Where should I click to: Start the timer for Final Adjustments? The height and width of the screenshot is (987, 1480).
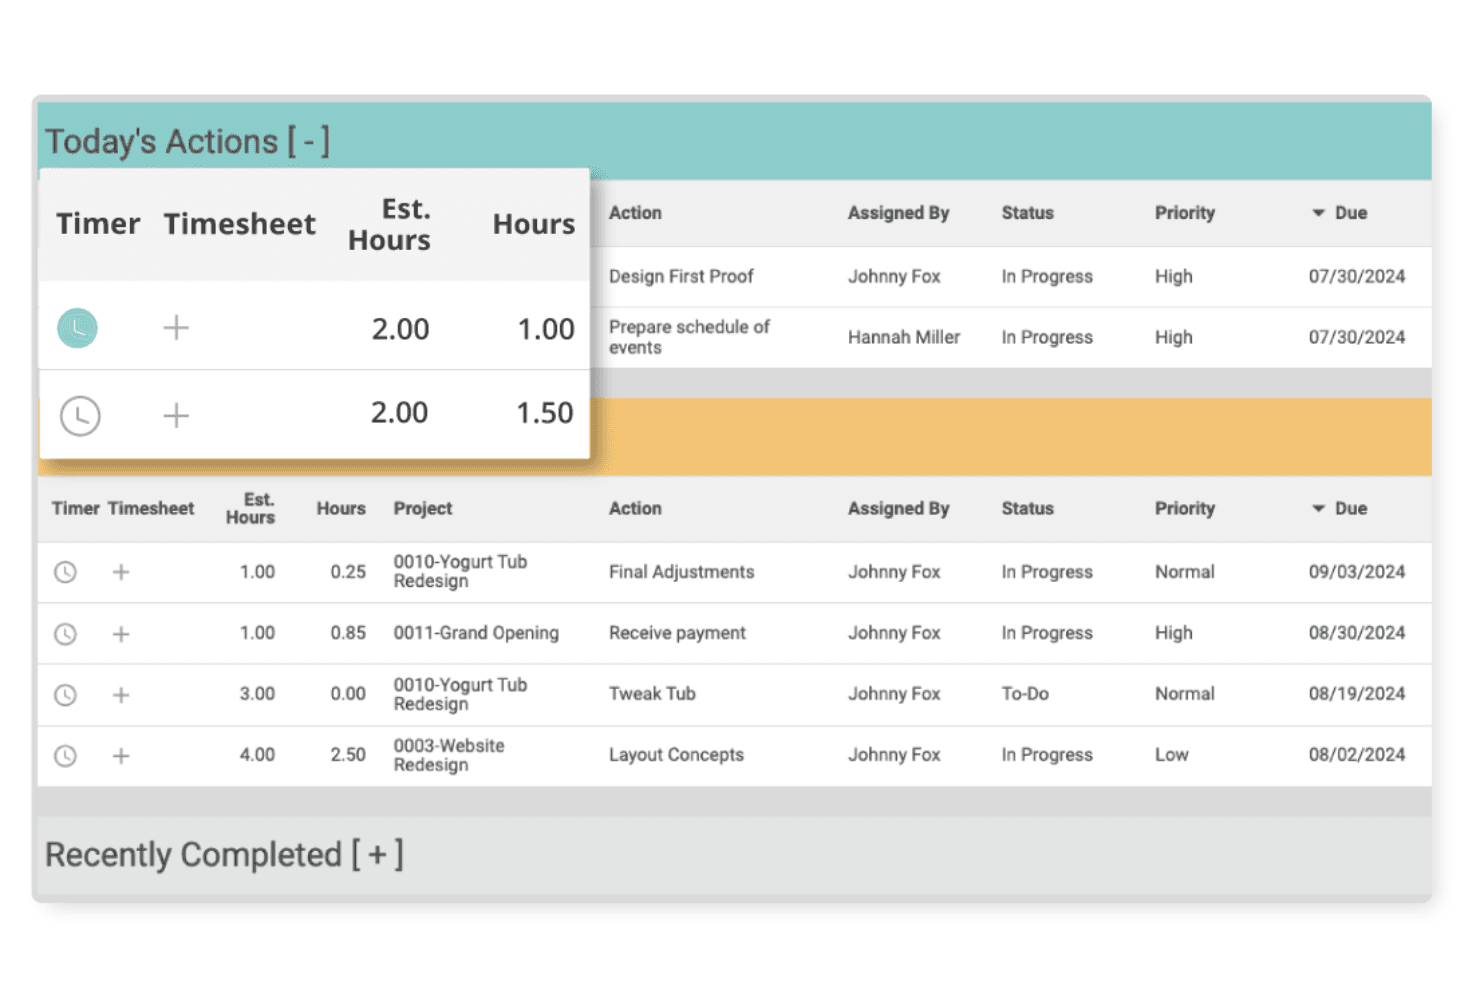tap(65, 572)
